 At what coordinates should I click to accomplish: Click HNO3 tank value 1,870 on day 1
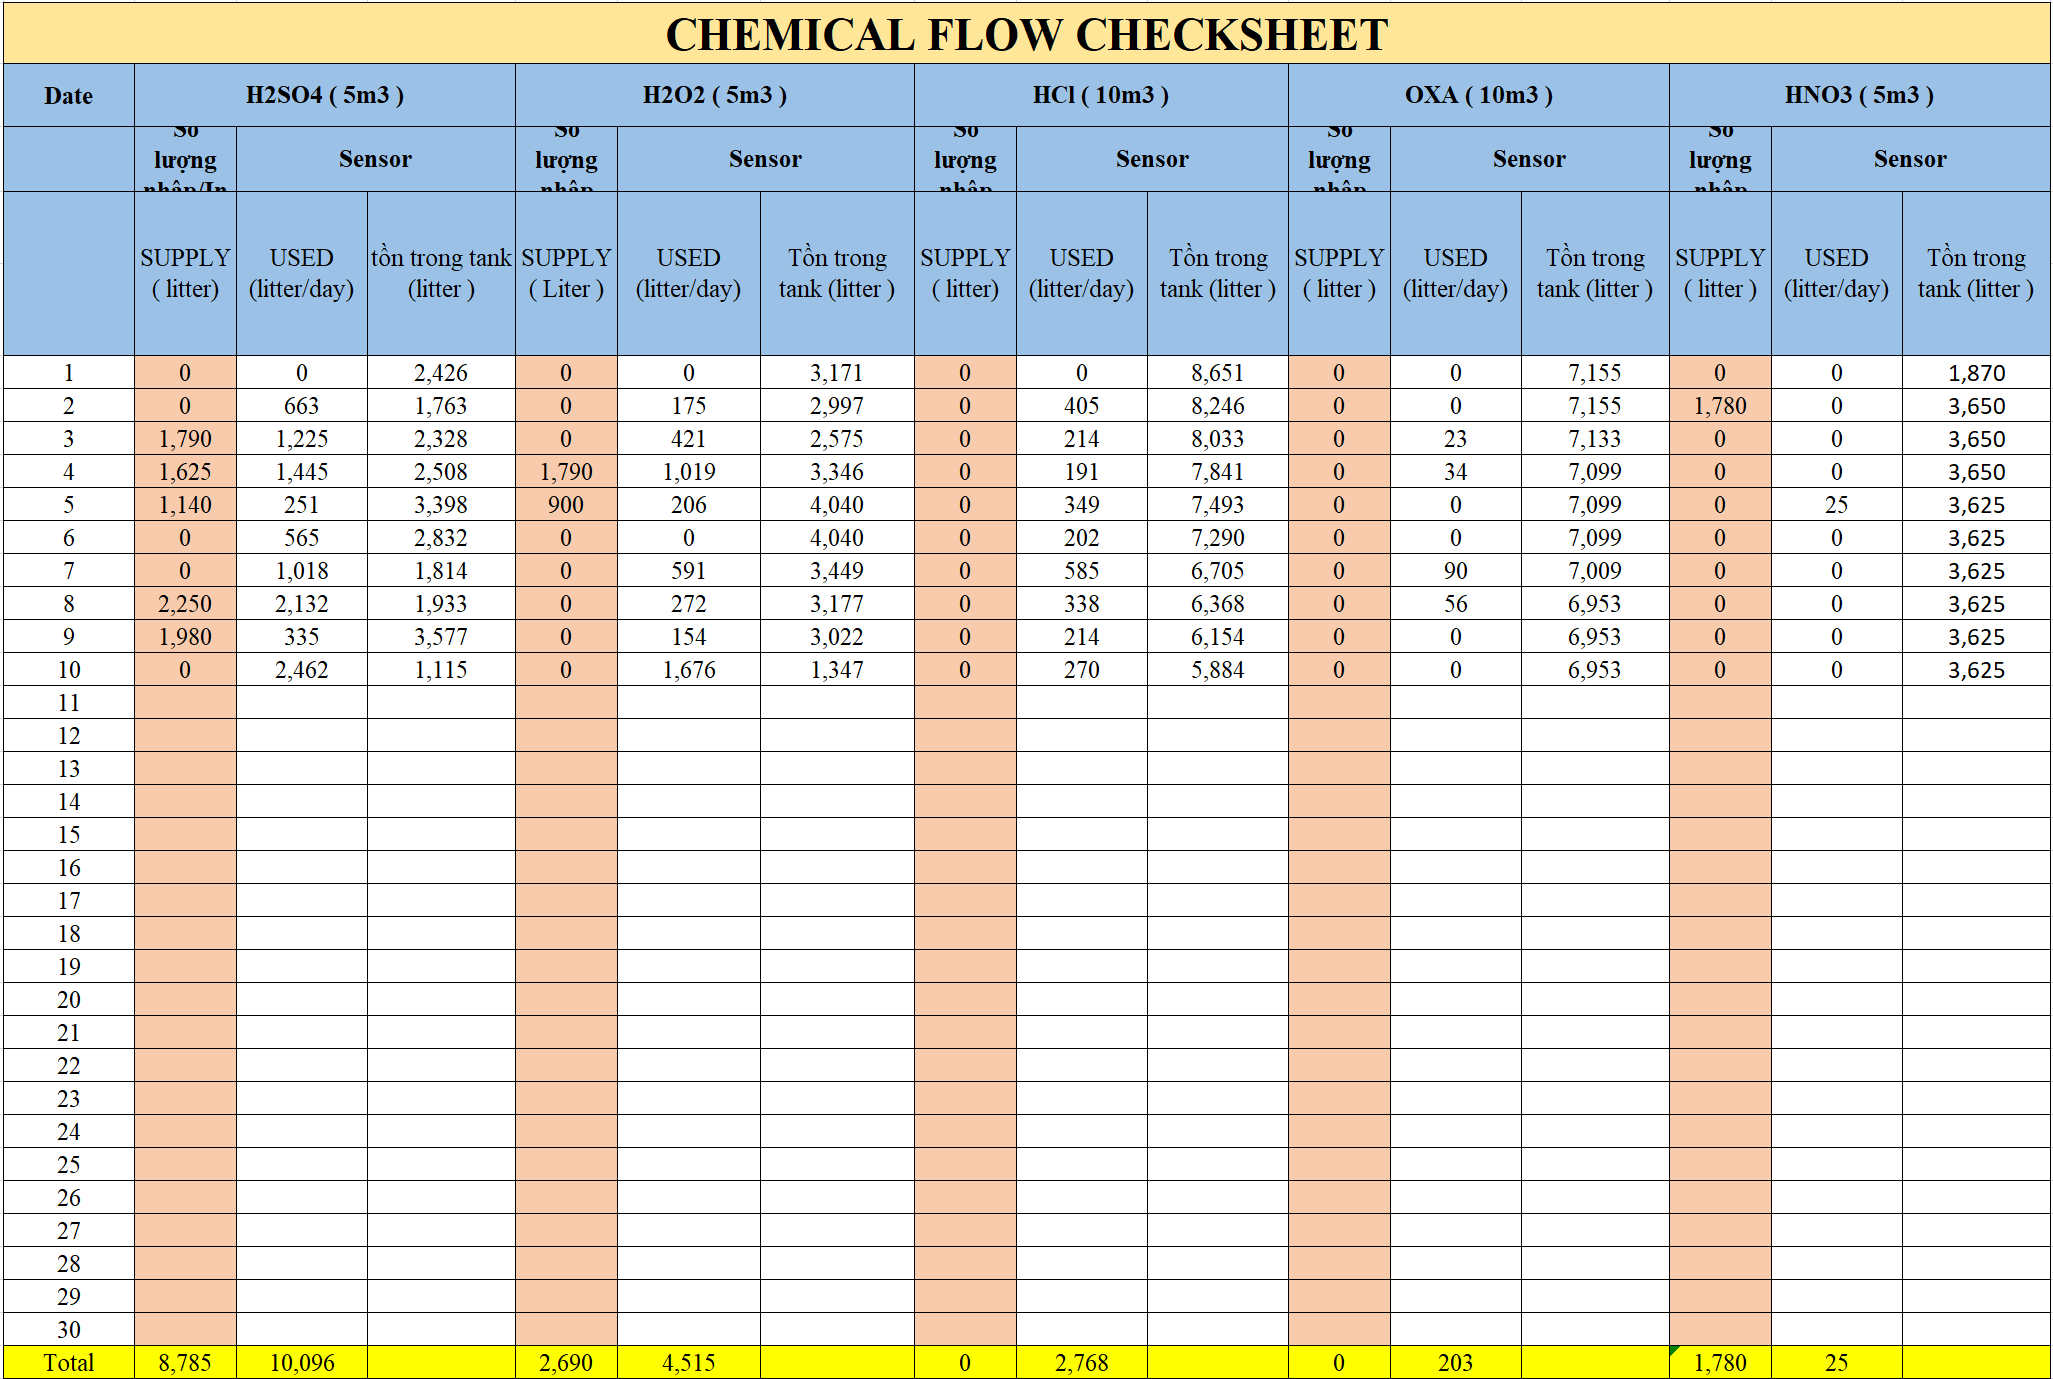click(1976, 373)
